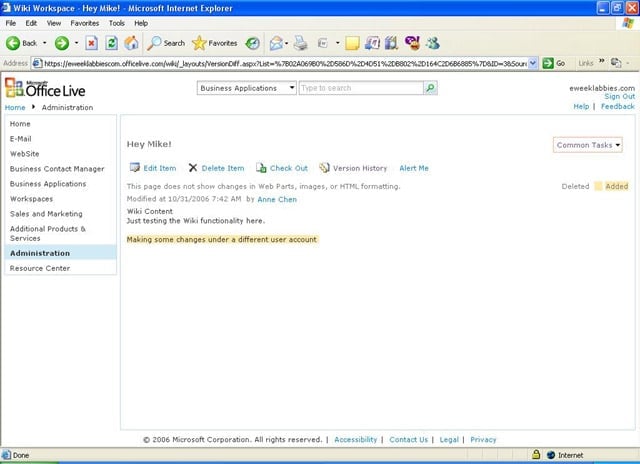The height and width of the screenshot is (464, 640).
Task: Expand the Links toolbar chevron
Action: pos(601,62)
